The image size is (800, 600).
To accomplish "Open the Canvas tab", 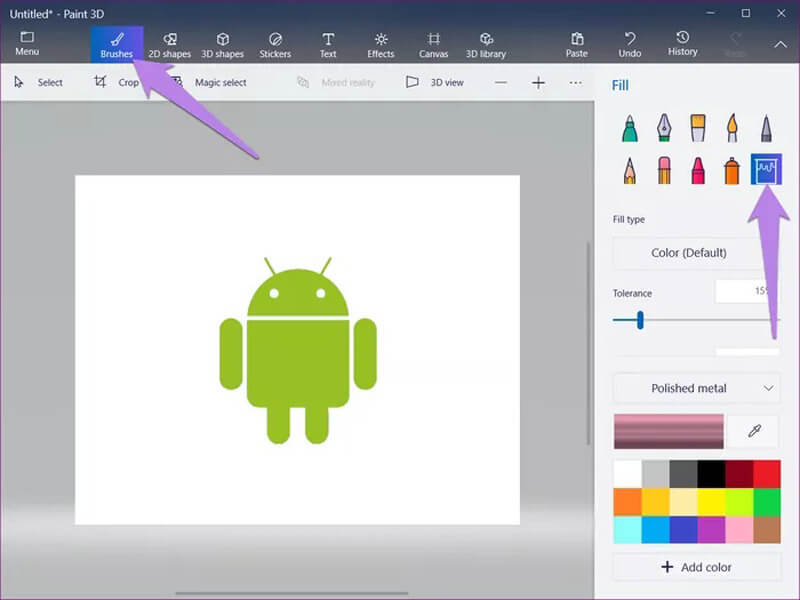I will (434, 45).
